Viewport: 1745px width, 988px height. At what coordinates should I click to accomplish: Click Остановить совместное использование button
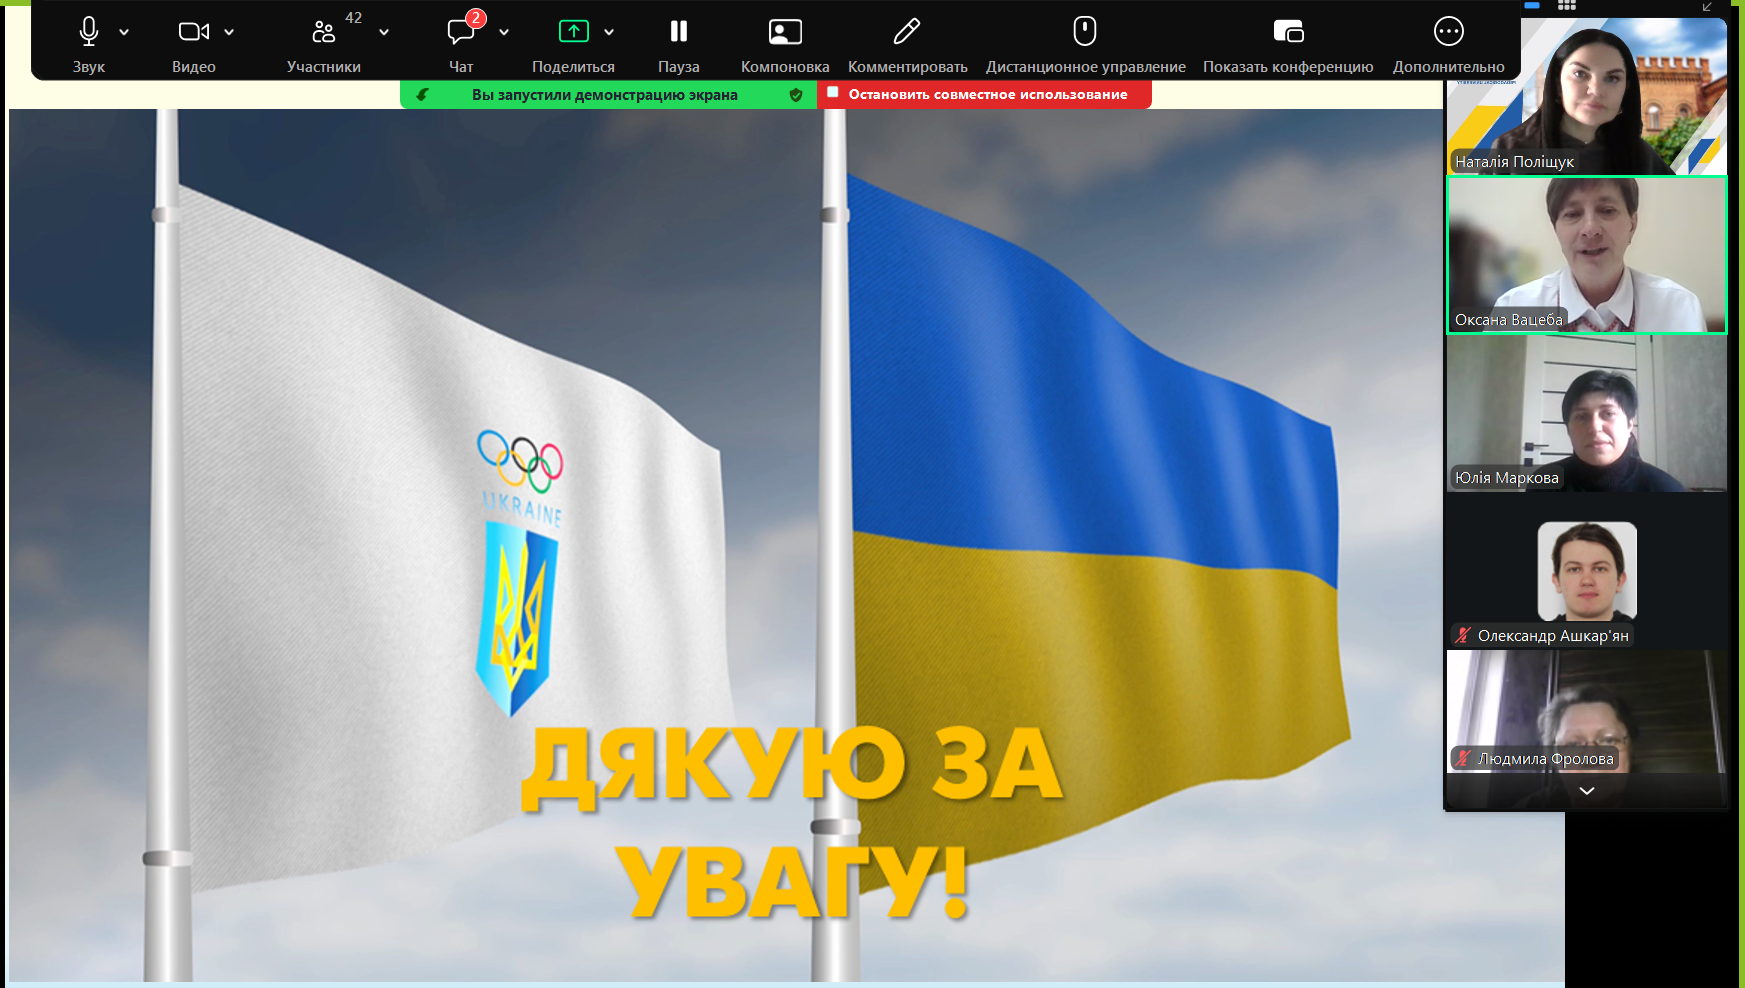985,95
